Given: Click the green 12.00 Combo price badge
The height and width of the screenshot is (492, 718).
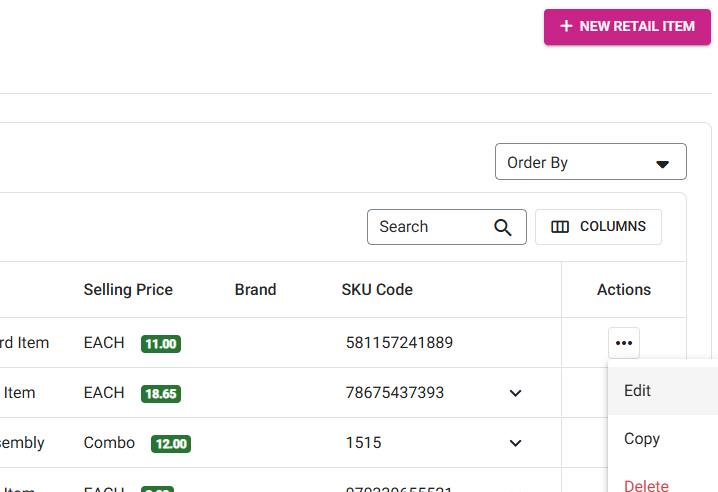Looking at the screenshot, I should 171,444.
